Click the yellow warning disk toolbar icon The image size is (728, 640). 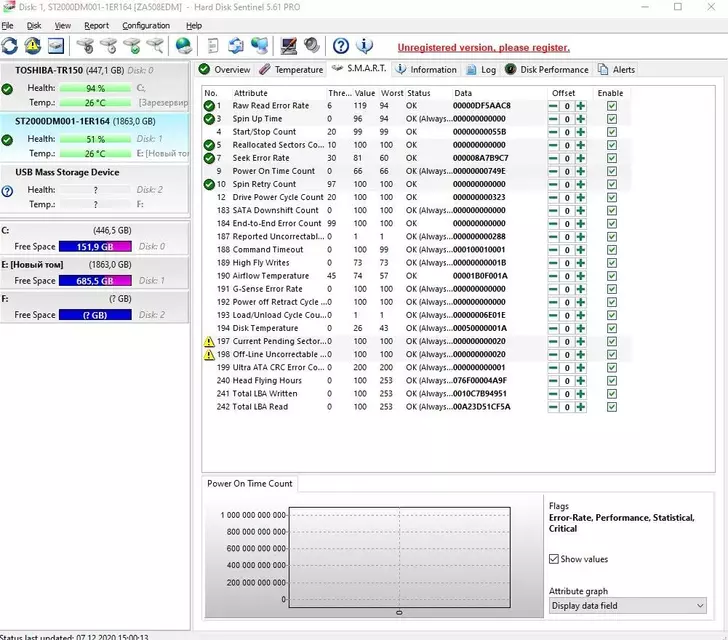pyautogui.click(x=32, y=46)
